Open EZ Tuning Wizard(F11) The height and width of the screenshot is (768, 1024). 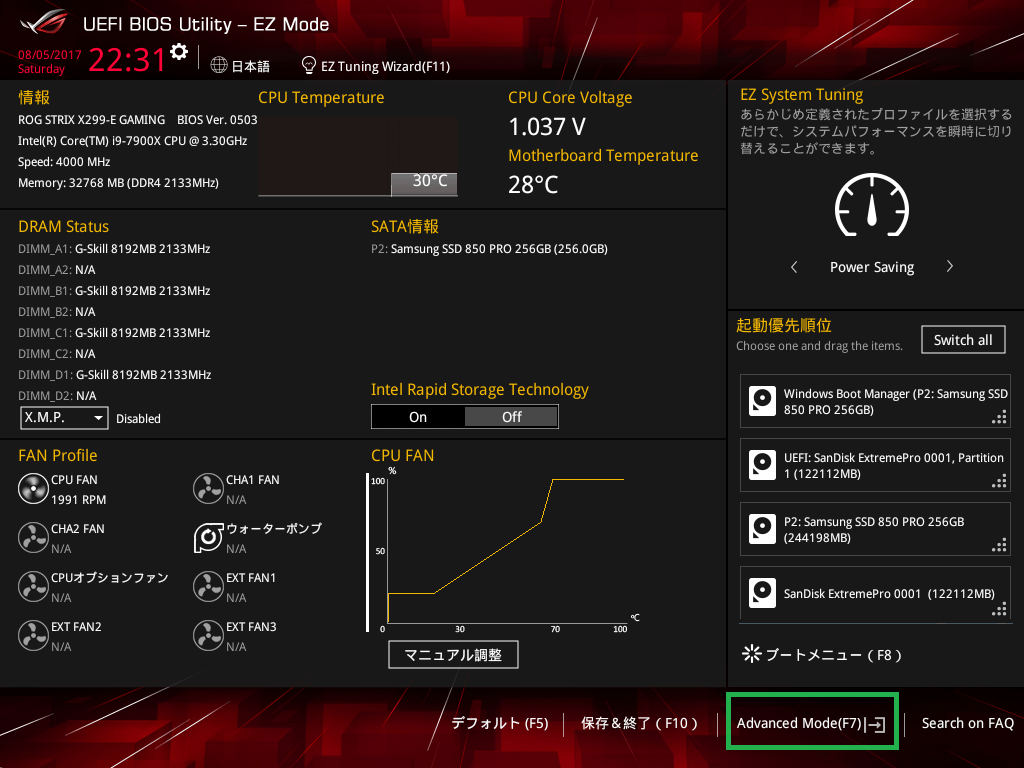pos(376,66)
